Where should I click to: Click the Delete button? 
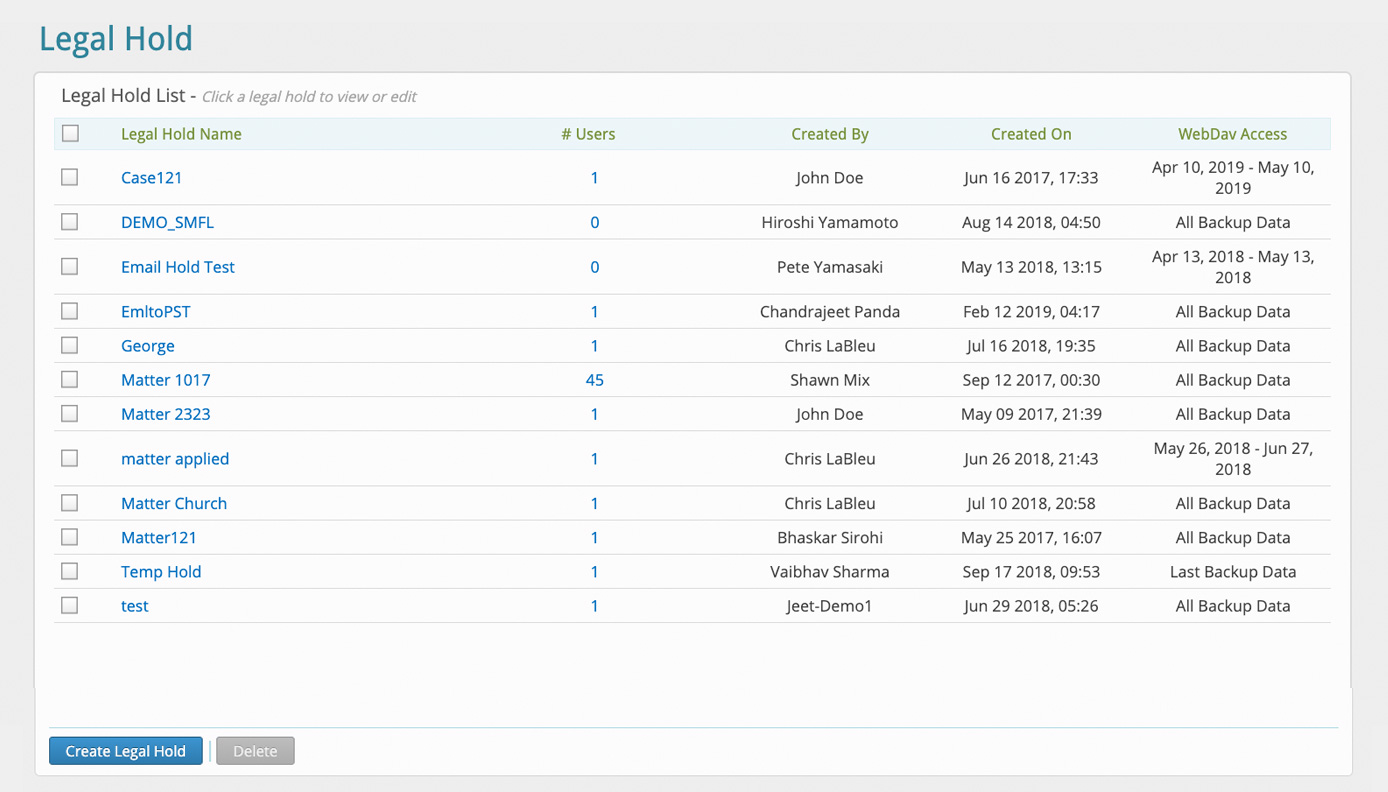tap(254, 750)
